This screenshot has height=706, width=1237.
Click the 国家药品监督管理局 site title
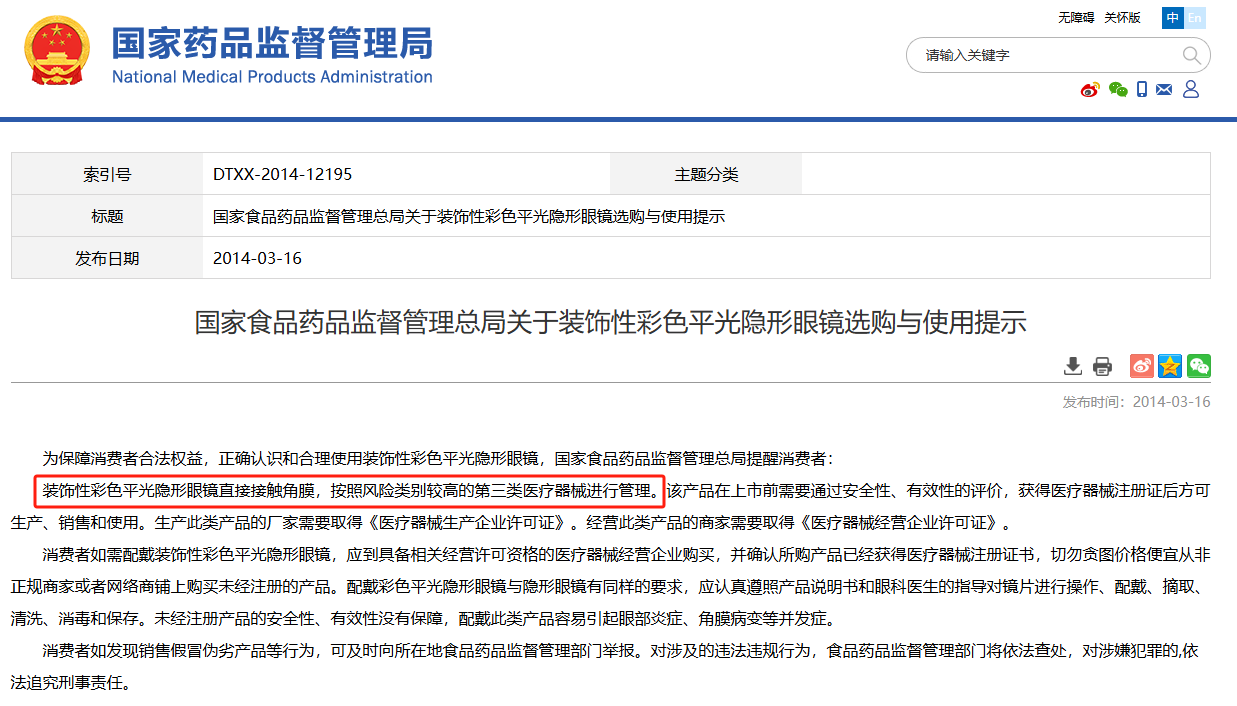[x=272, y=43]
